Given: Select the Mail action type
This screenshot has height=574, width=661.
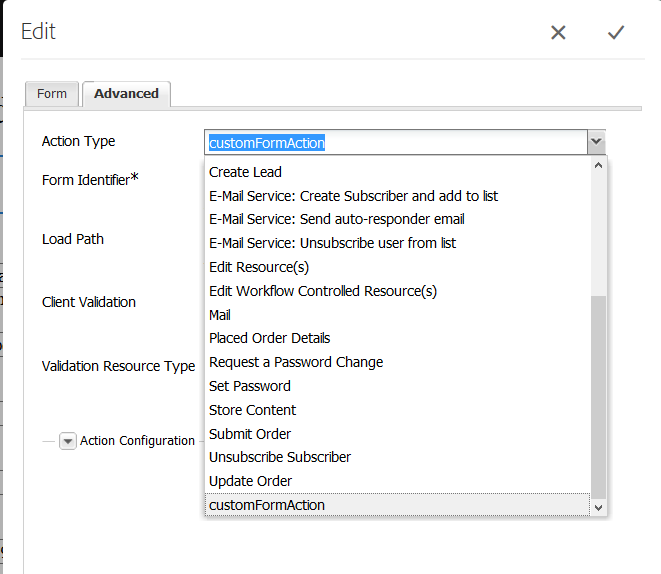Looking at the screenshot, I should (220, 315).
